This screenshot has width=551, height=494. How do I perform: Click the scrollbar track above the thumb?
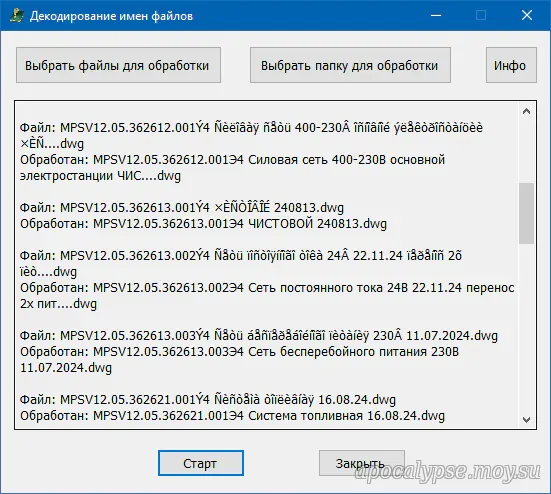tap(526, 151)
